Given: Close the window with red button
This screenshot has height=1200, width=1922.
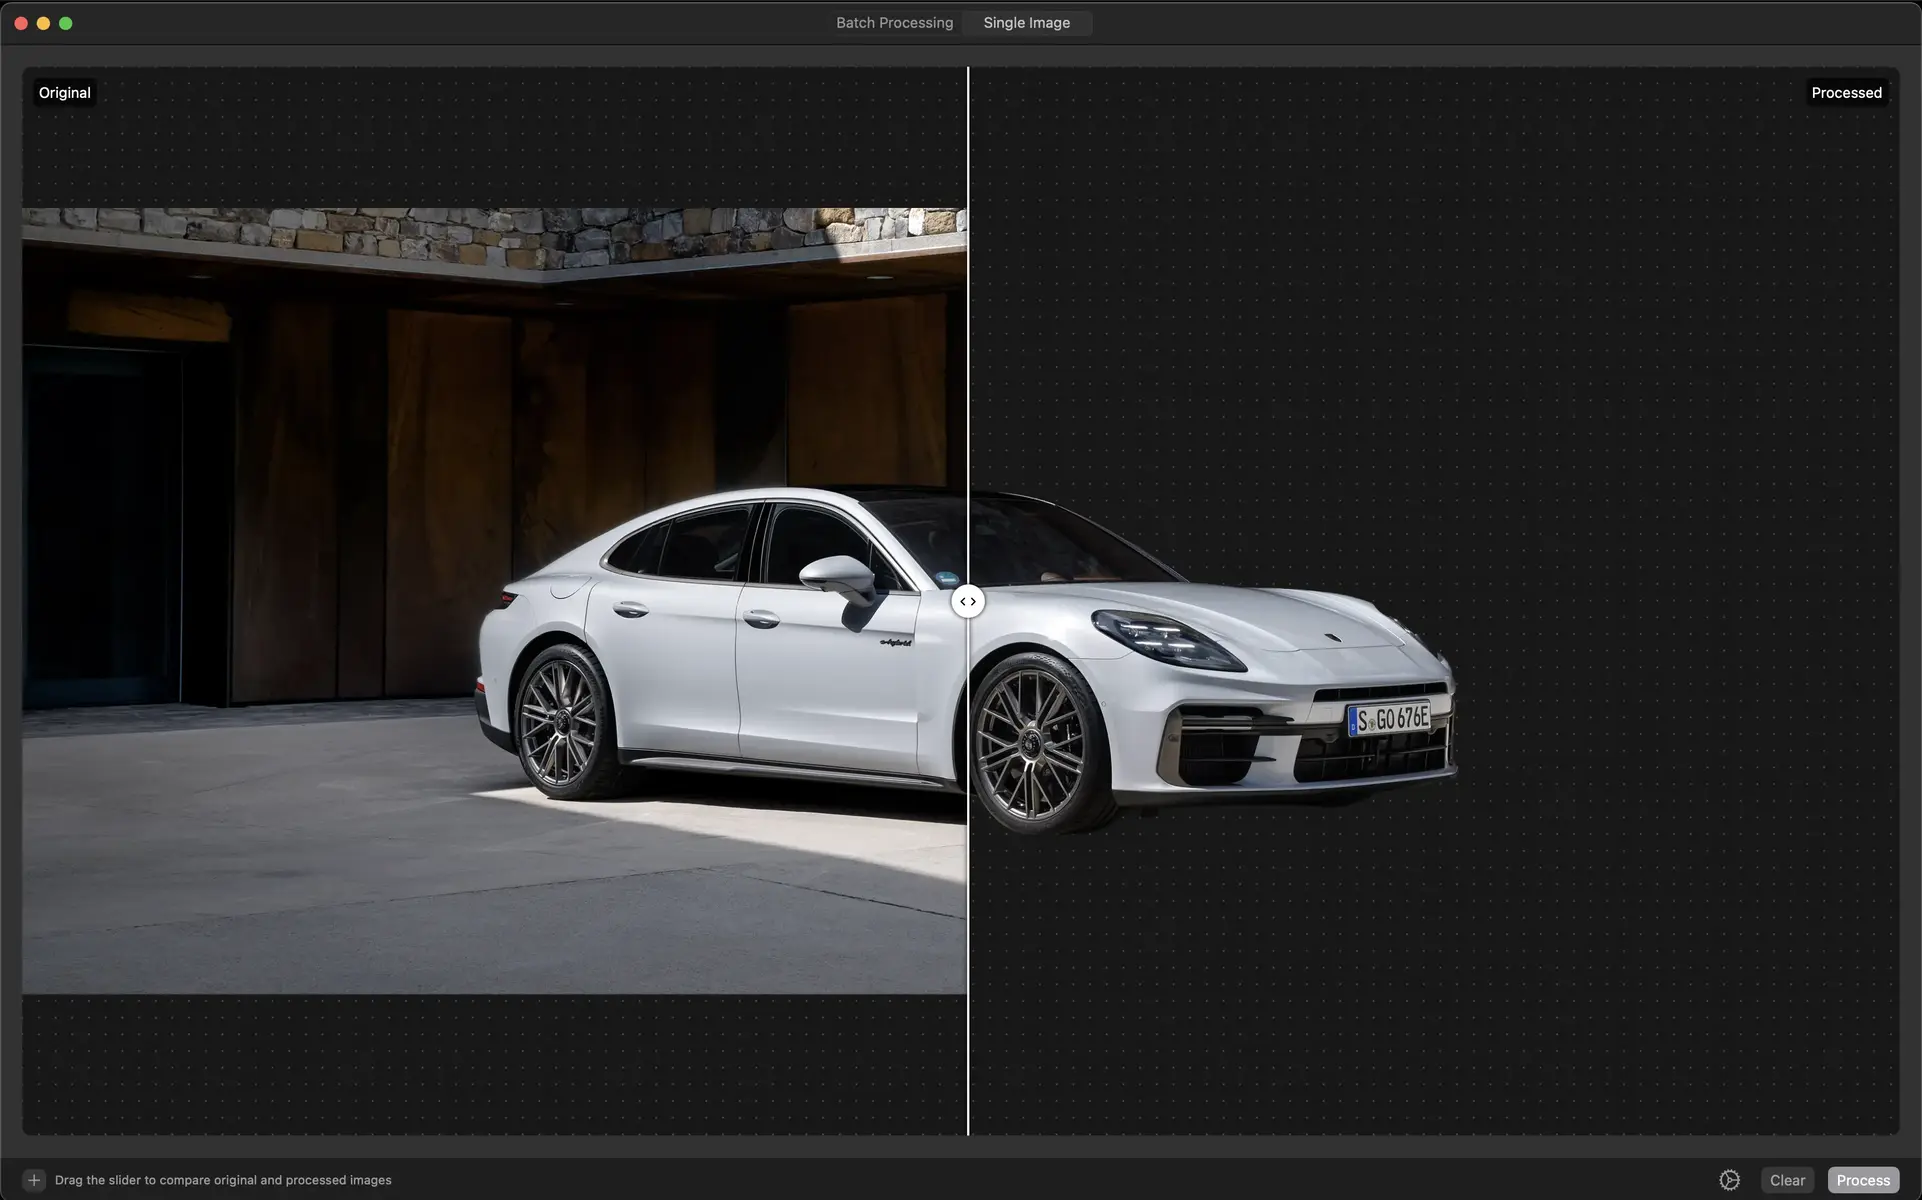Looking at the screenshot, I should pos(21,23).
